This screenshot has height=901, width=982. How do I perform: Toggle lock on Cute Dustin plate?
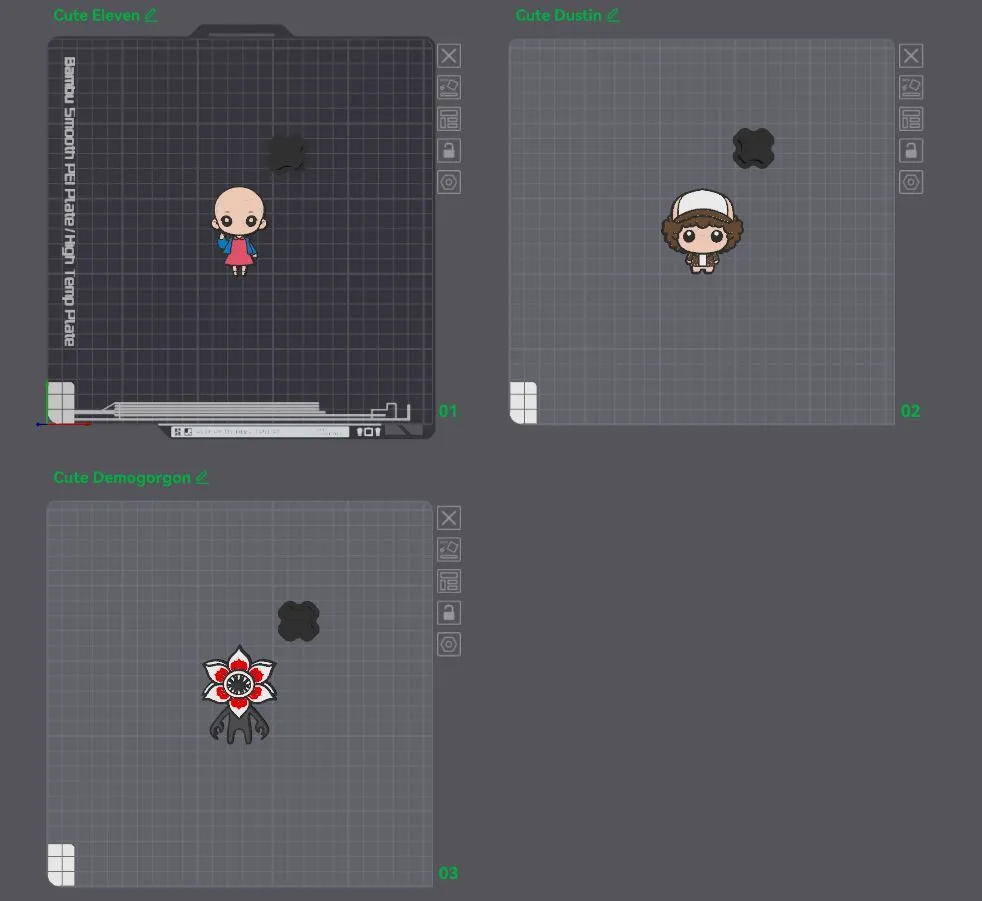click(911, 150)
